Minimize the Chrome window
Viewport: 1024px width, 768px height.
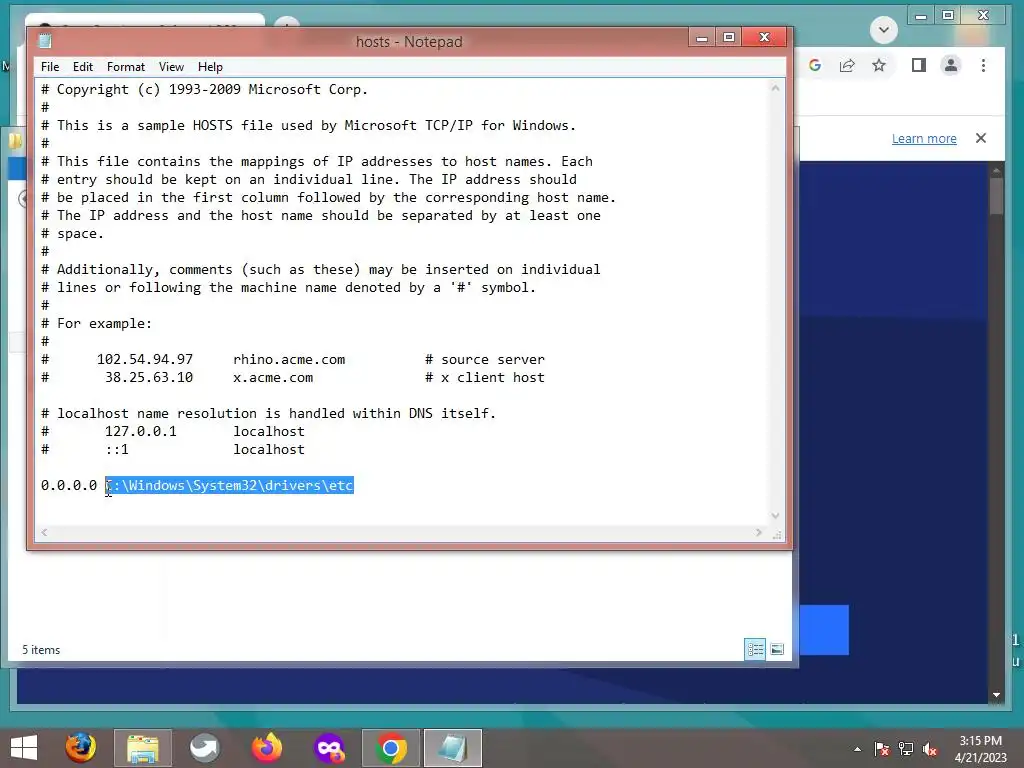point(921,16)
